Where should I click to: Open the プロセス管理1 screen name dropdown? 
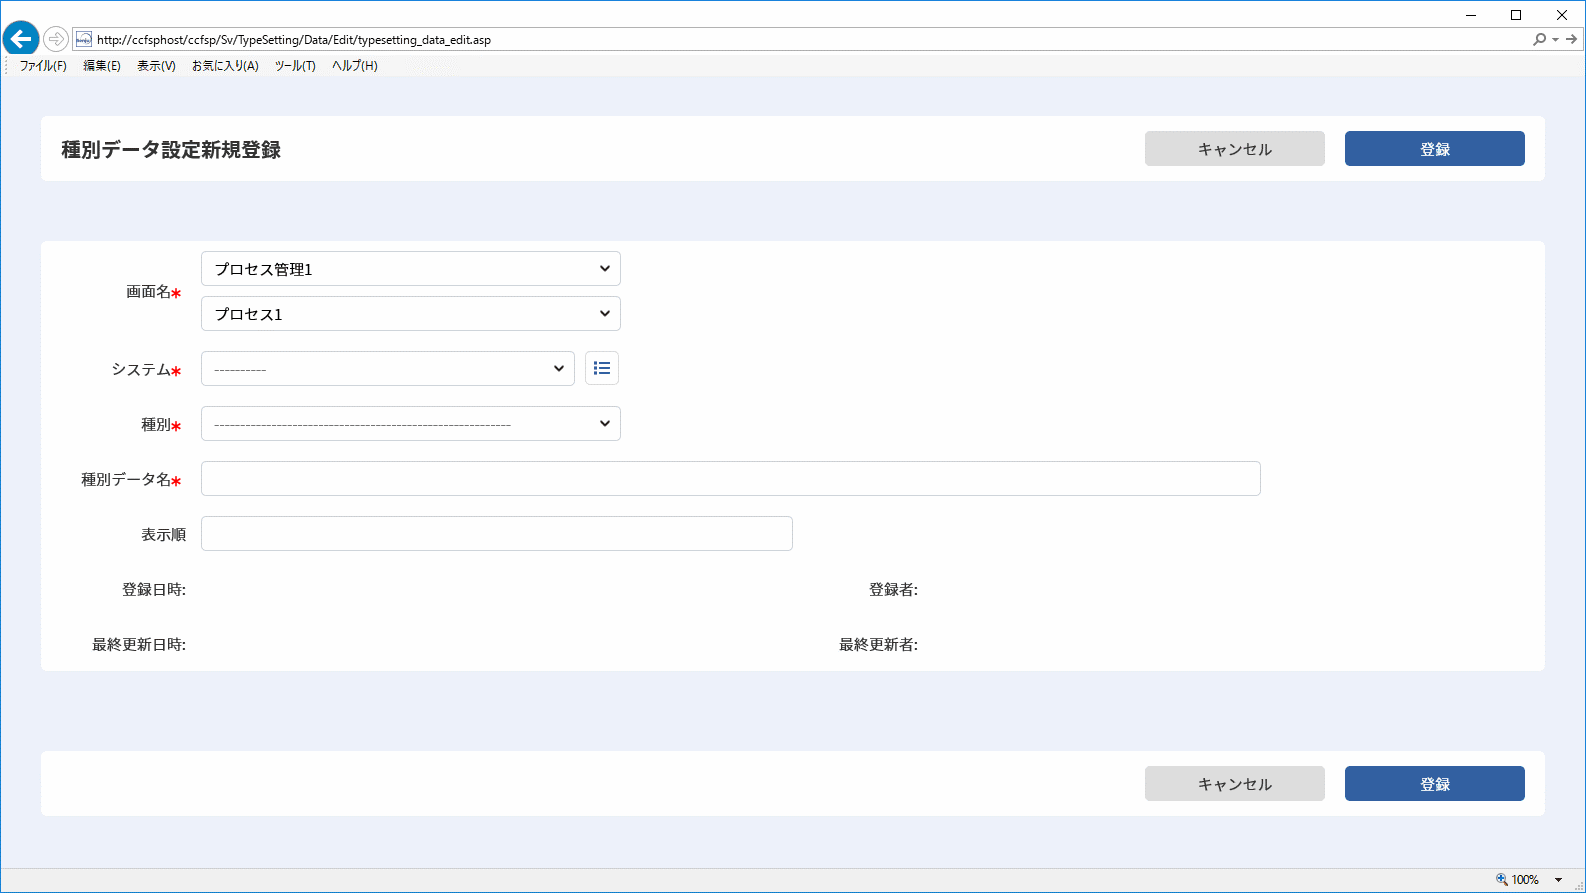411,268
